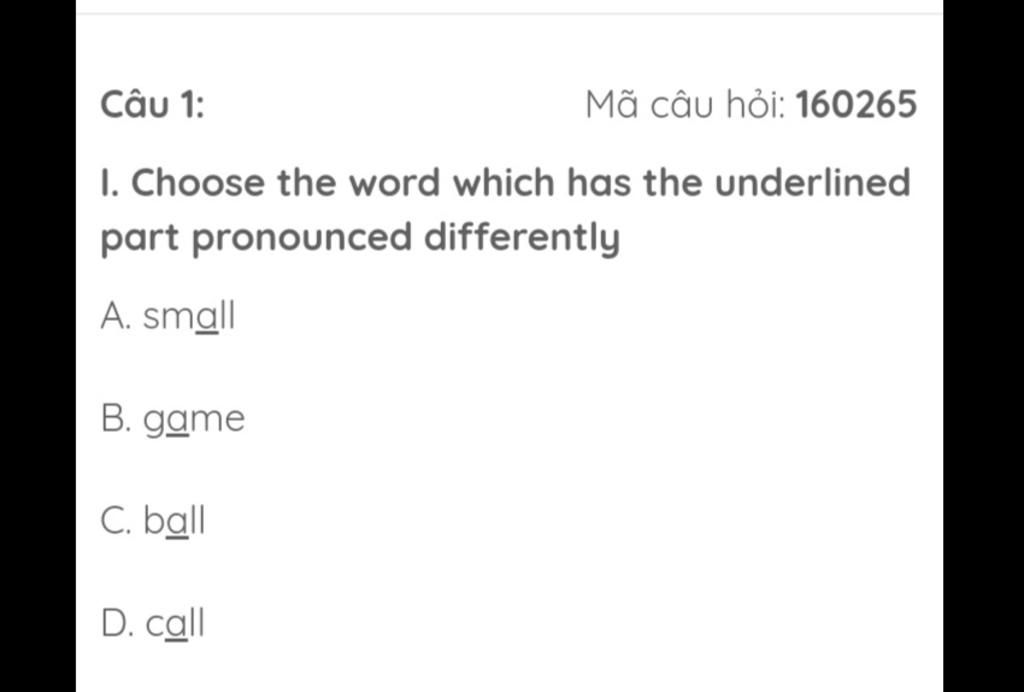Click the "A." option letter
The image size is (1024, 692).
point(118,316)
